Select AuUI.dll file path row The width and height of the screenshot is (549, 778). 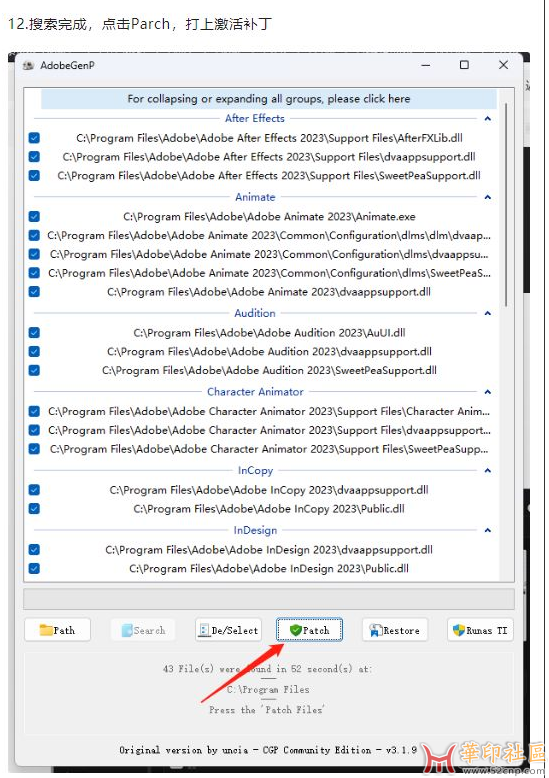(x=269, y=333)
